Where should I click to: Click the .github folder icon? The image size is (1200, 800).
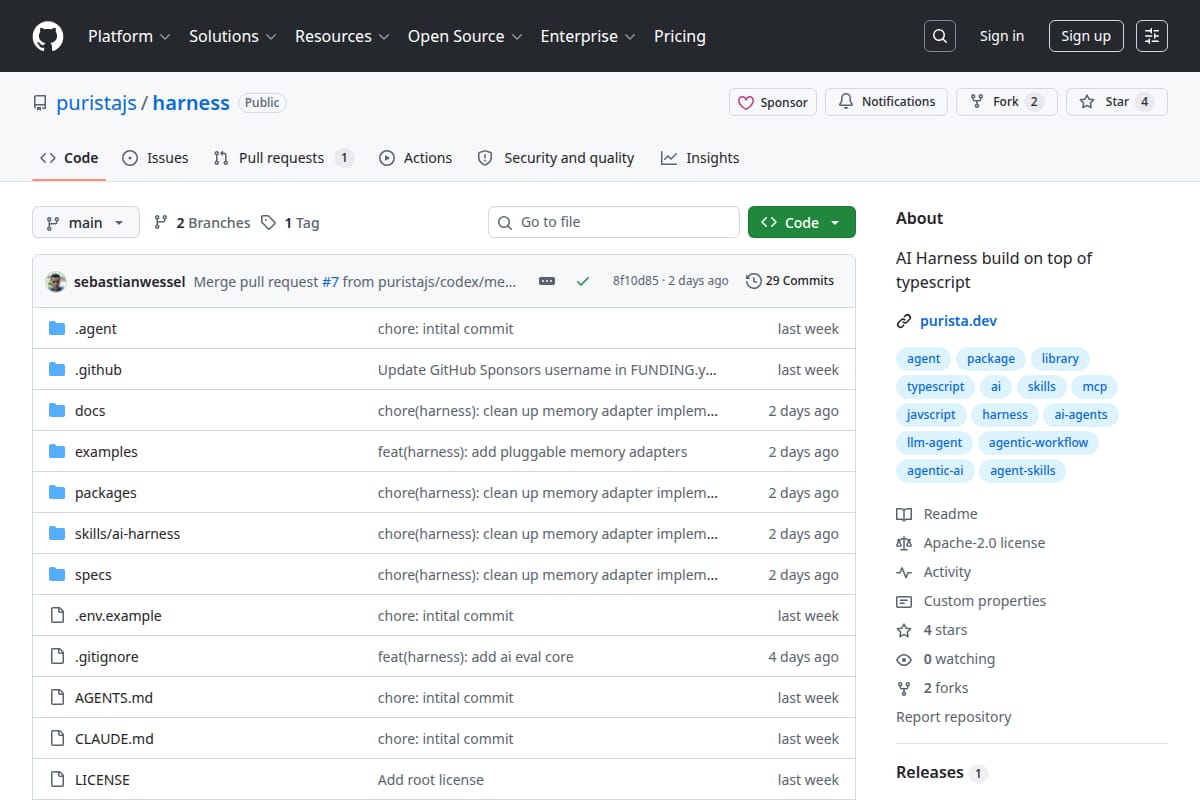[57, 370]
